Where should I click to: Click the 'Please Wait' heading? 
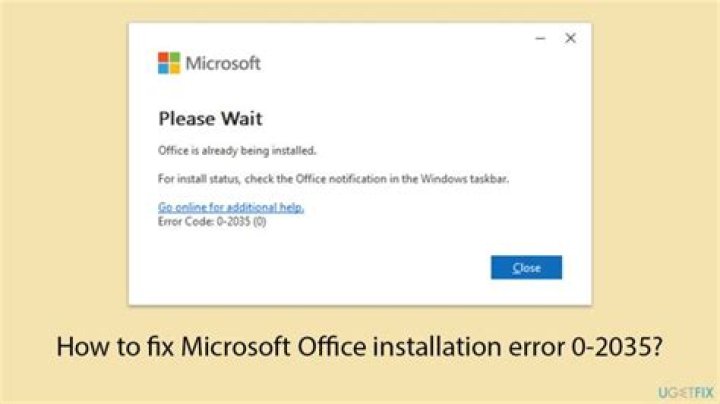tap(210, 119)
